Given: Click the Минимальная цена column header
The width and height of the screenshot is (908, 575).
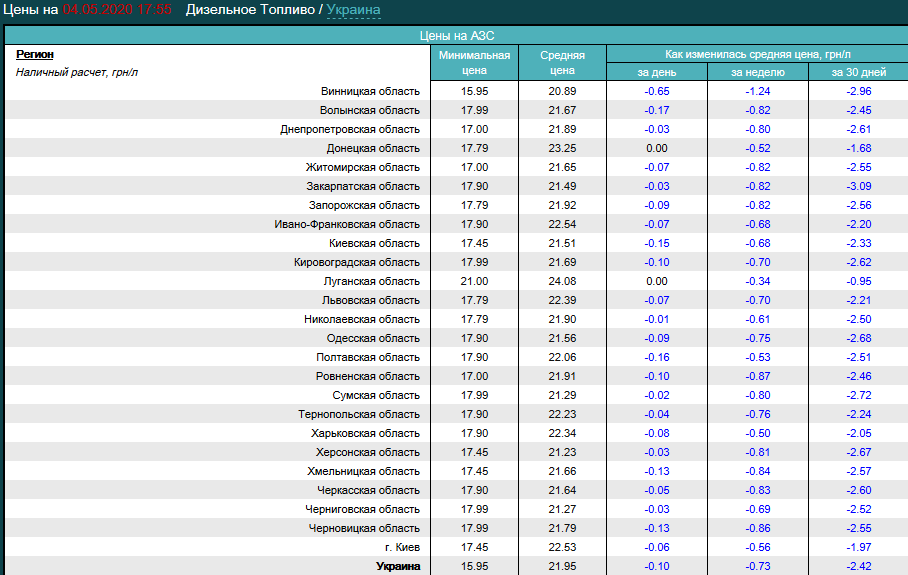Looking at the screenshot, I should (474, 63).
